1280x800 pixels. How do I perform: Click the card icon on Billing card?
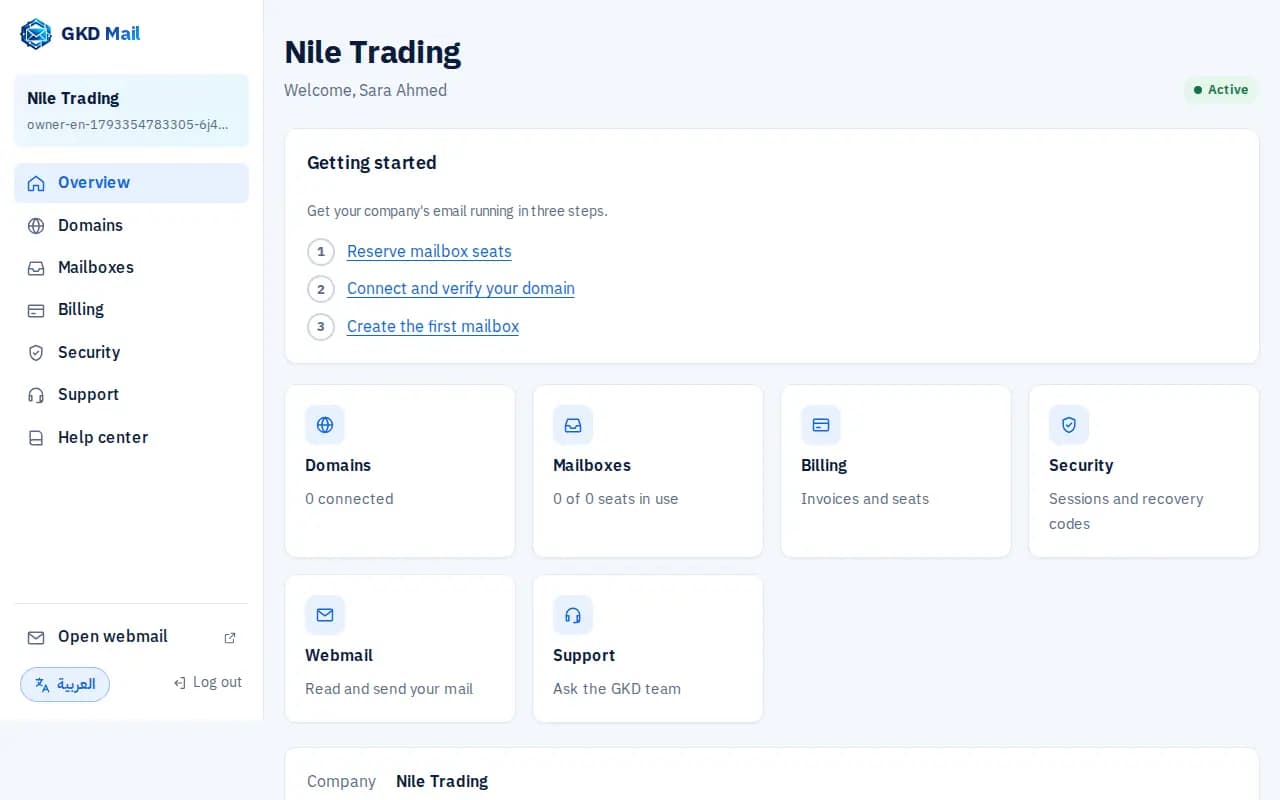(x=821, y=425)
